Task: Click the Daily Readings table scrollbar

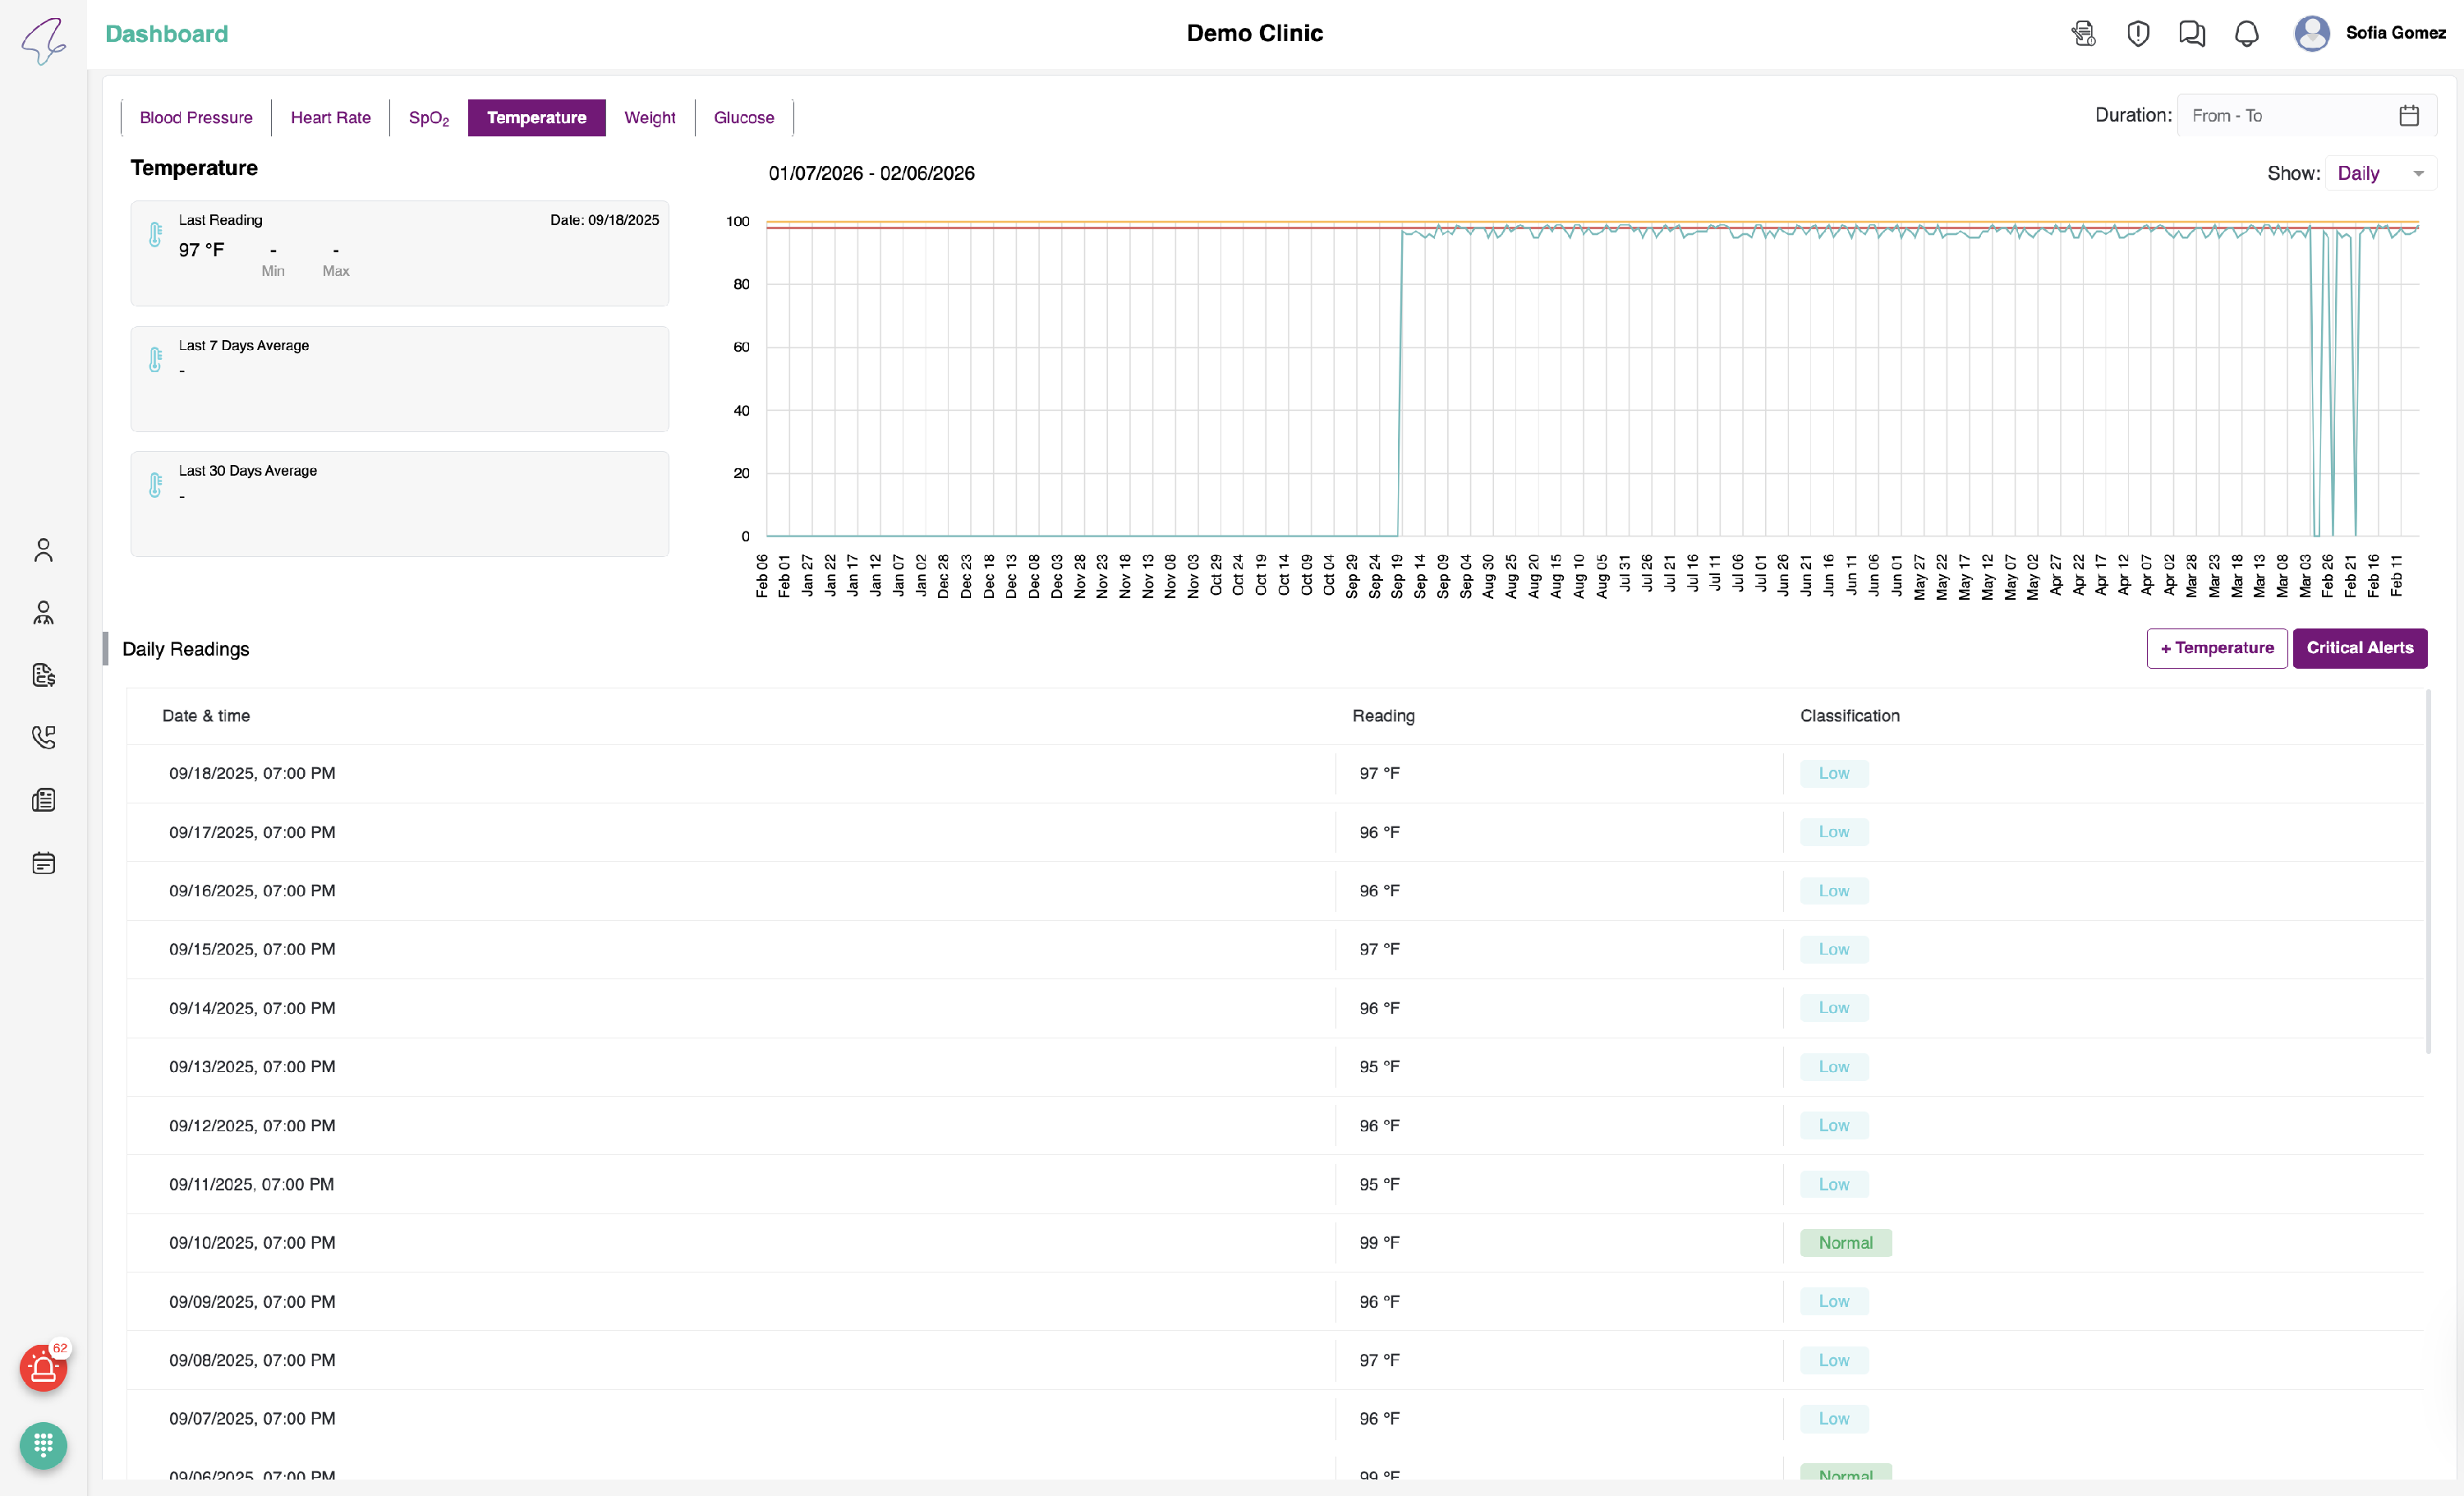Action: (x=2427, y=870)
